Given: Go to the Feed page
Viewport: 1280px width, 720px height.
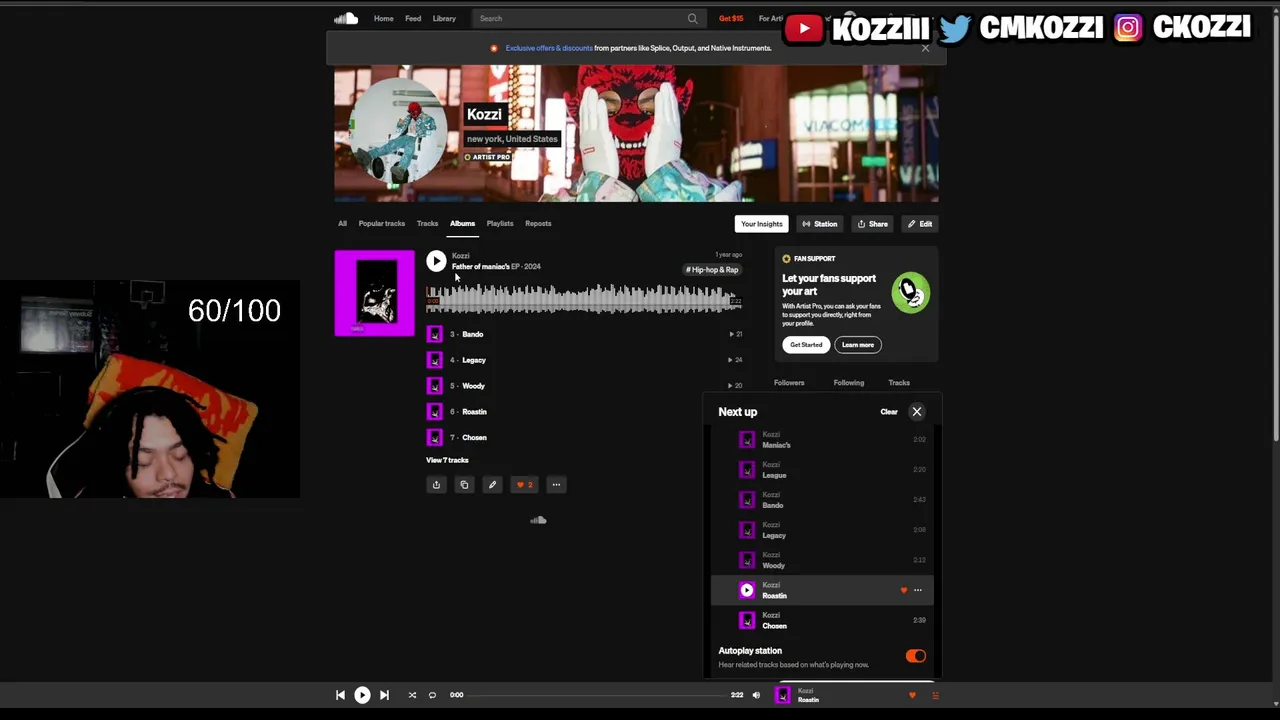Looking at the screenshot, I should [x=413, y=18].
